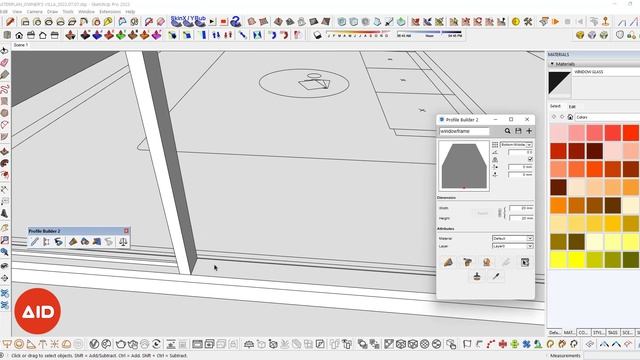This screenshot has height=360, width=640.
Task: Open the Layer dropdown in Profile Builder
Action: point(512,246)
